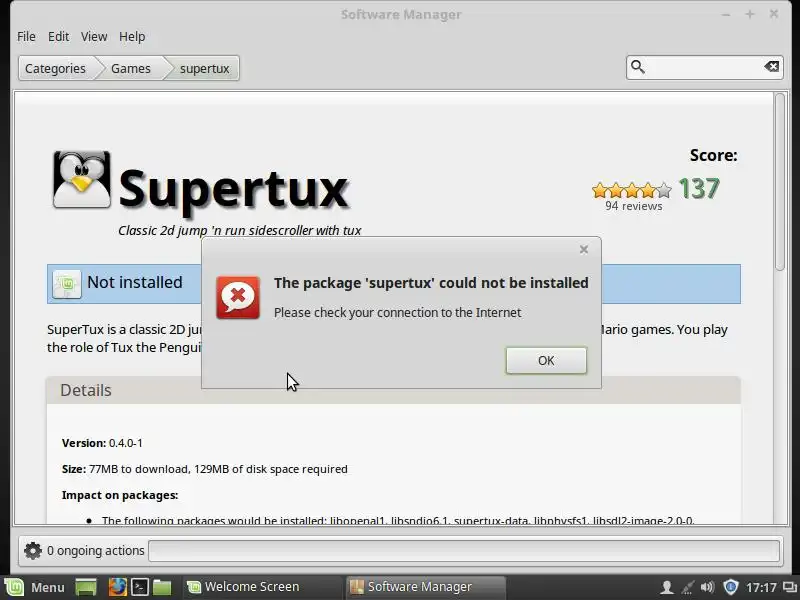Open the Edit menu
Viewport: 800px width, 600px height.
coord(58,37)
